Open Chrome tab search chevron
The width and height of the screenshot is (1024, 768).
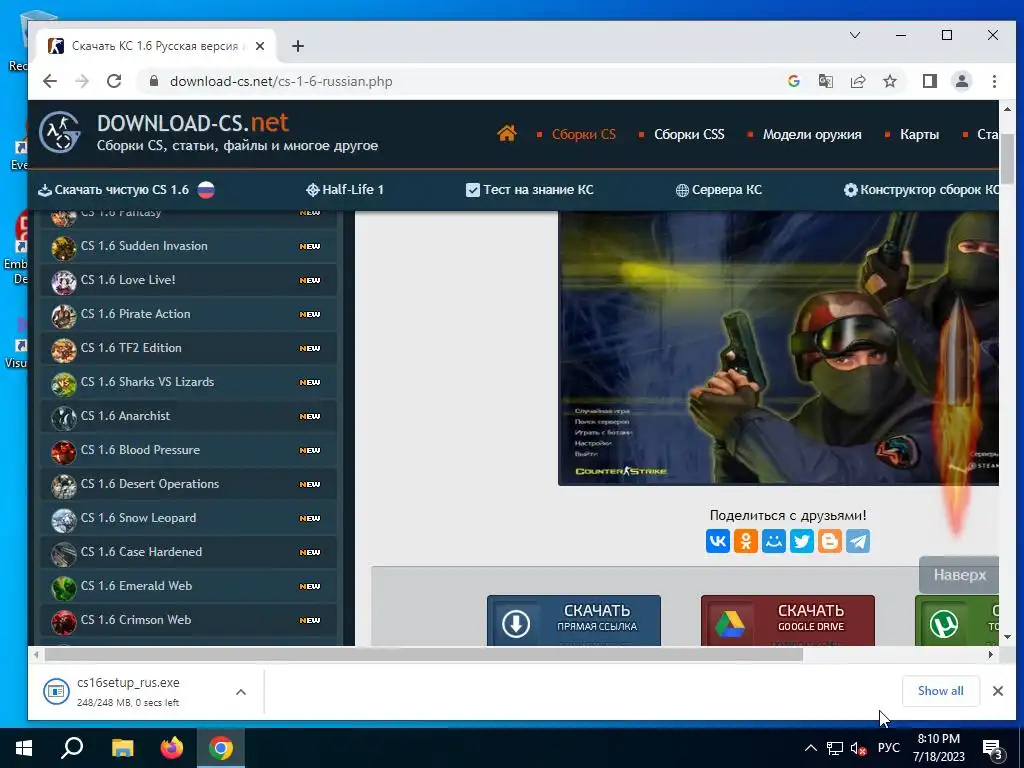click(x=855, y=35)
